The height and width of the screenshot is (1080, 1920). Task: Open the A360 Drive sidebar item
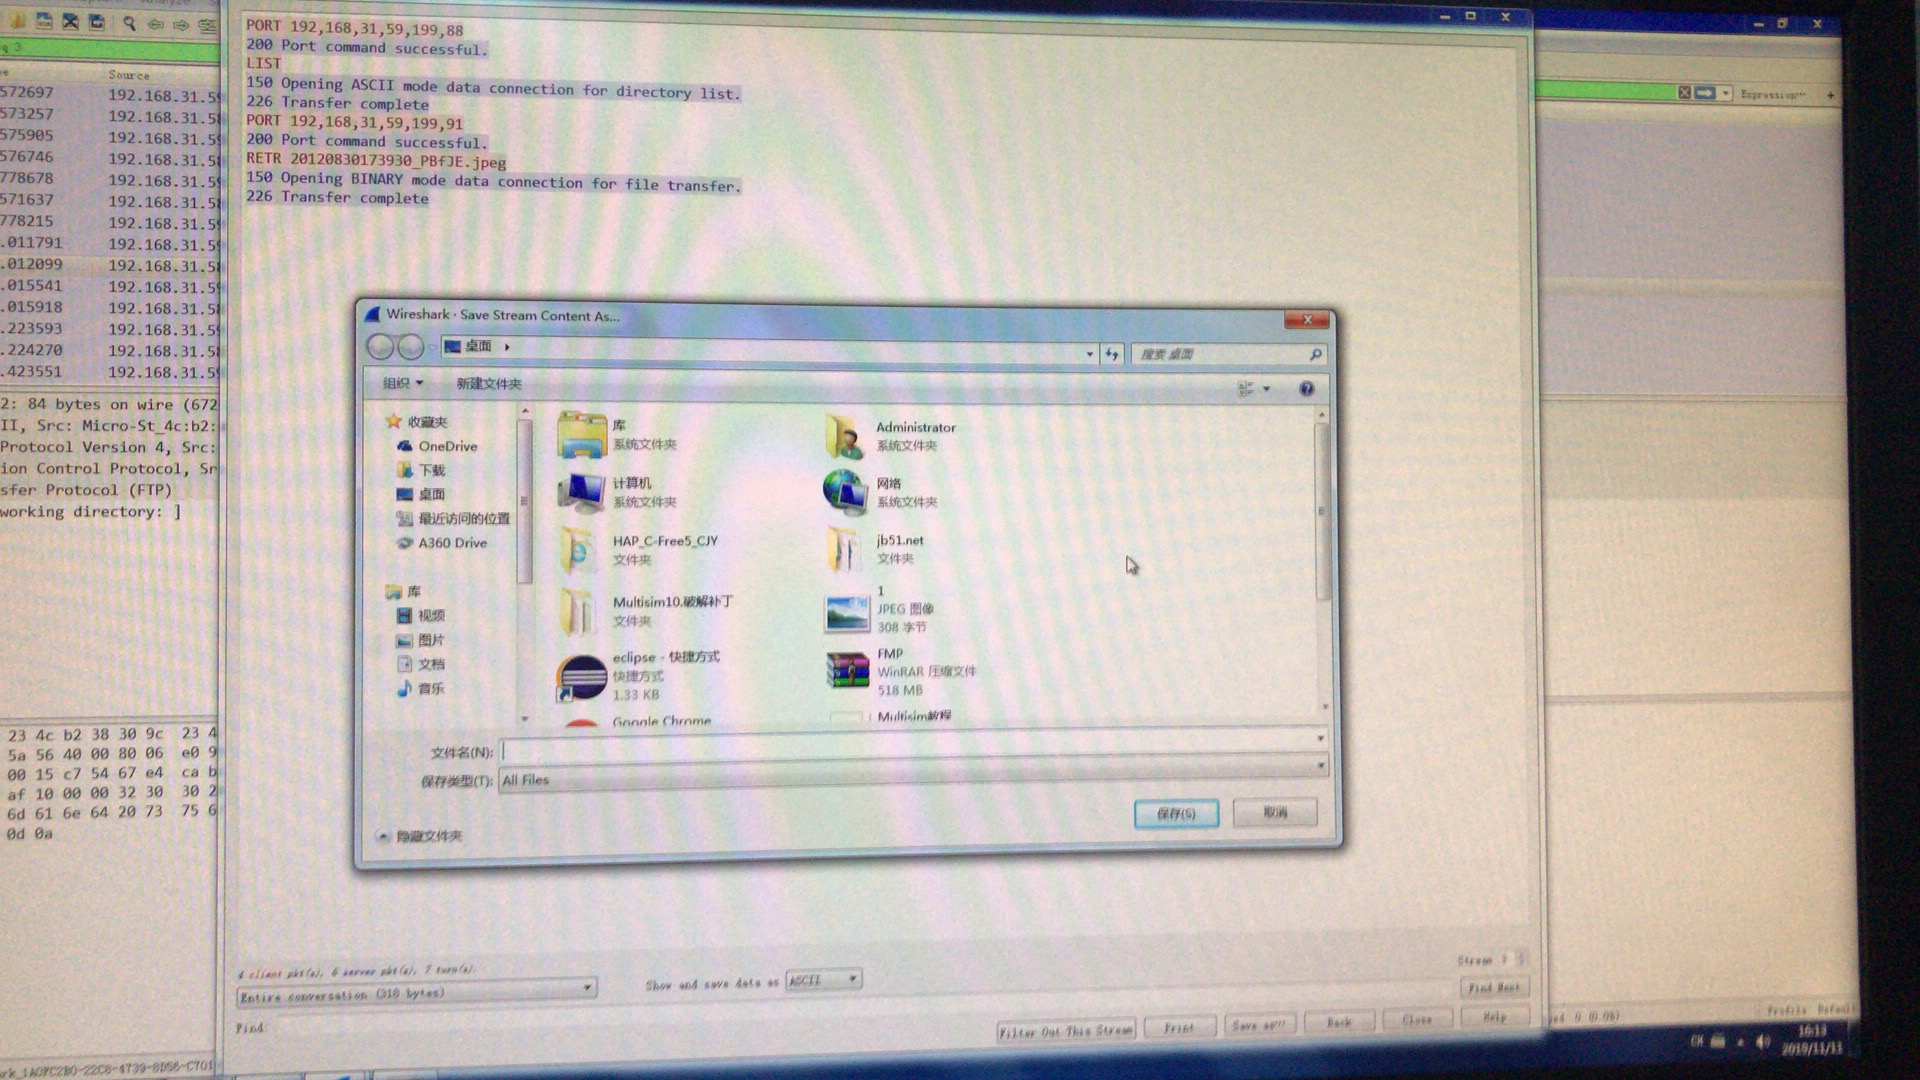[x=452, y=543]
